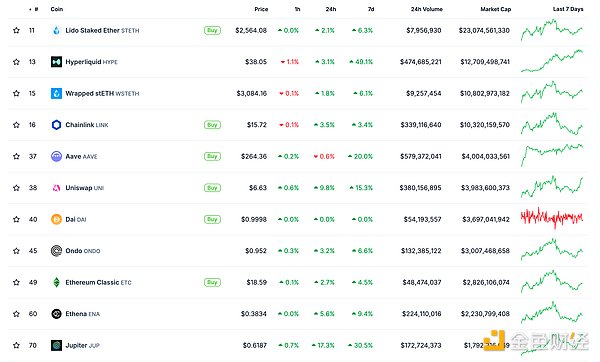Click the Buy button for Chainlink
The width and height of the screenshot is (600, 362).
212,125
